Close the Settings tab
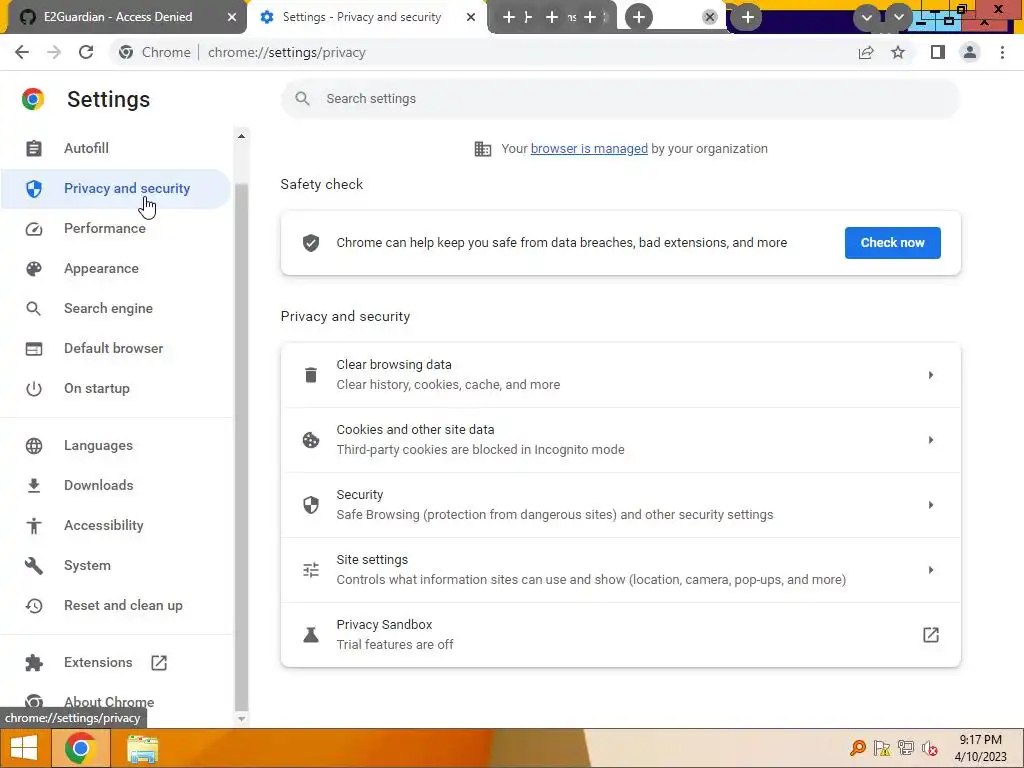1024x768 pixels. [x=471, y=17]
